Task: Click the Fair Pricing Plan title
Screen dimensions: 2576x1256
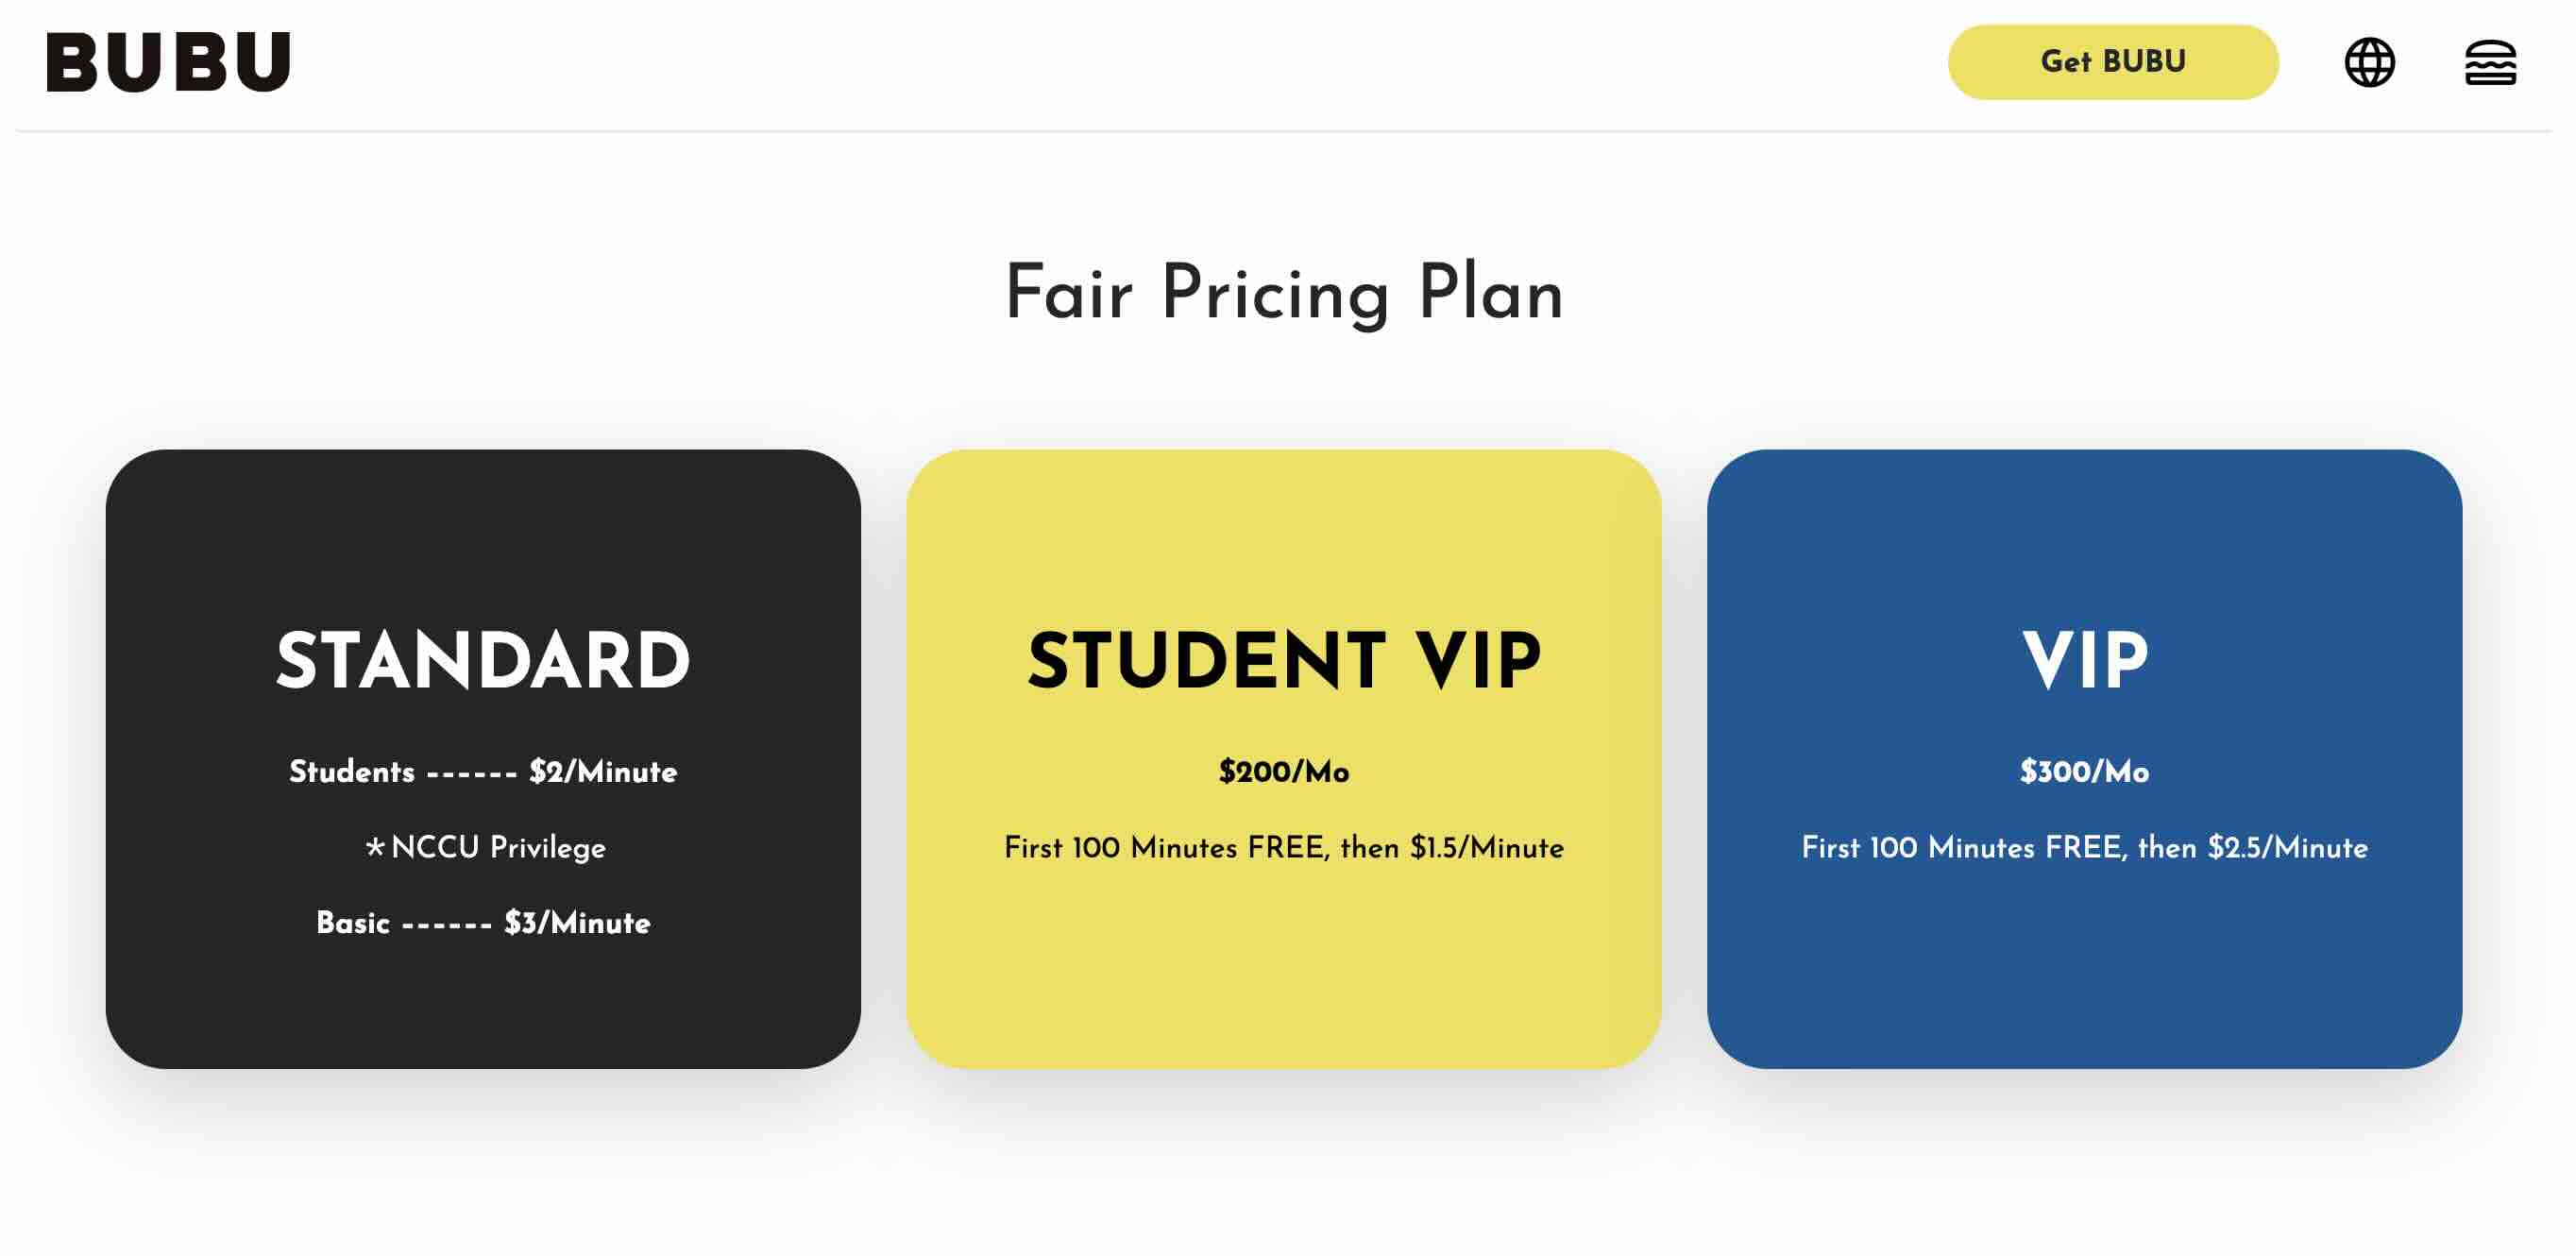Action: tap(1284, 294)
